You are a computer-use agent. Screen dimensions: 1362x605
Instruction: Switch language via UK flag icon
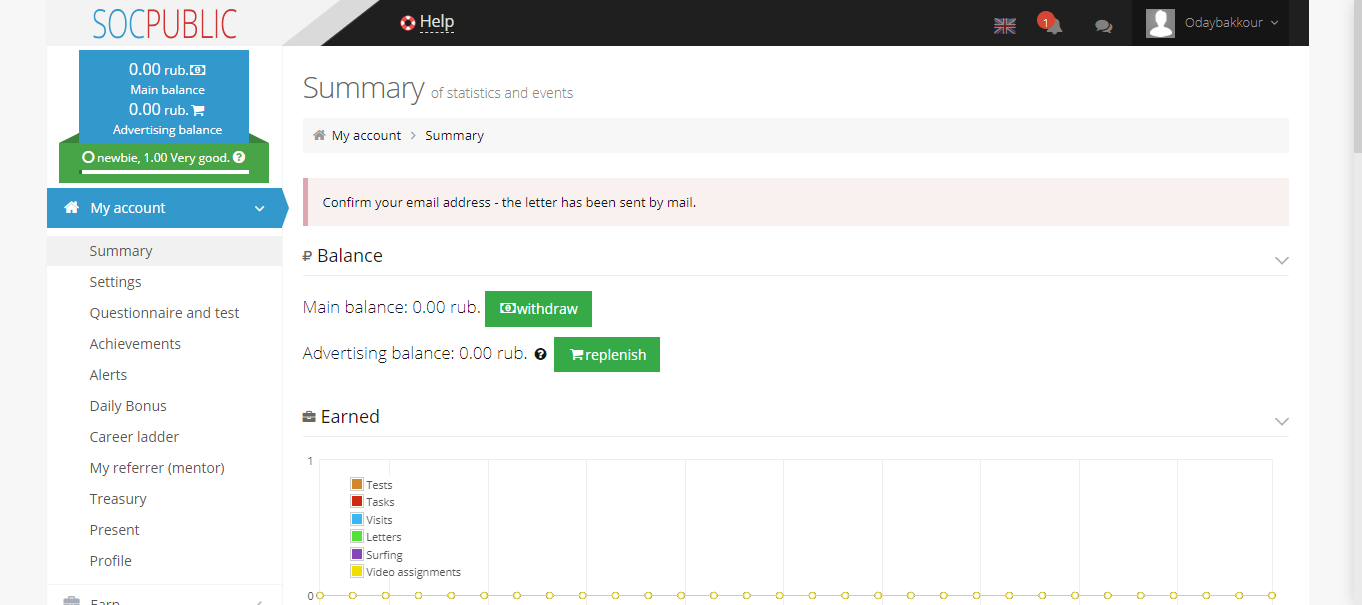click(1005, 26)
